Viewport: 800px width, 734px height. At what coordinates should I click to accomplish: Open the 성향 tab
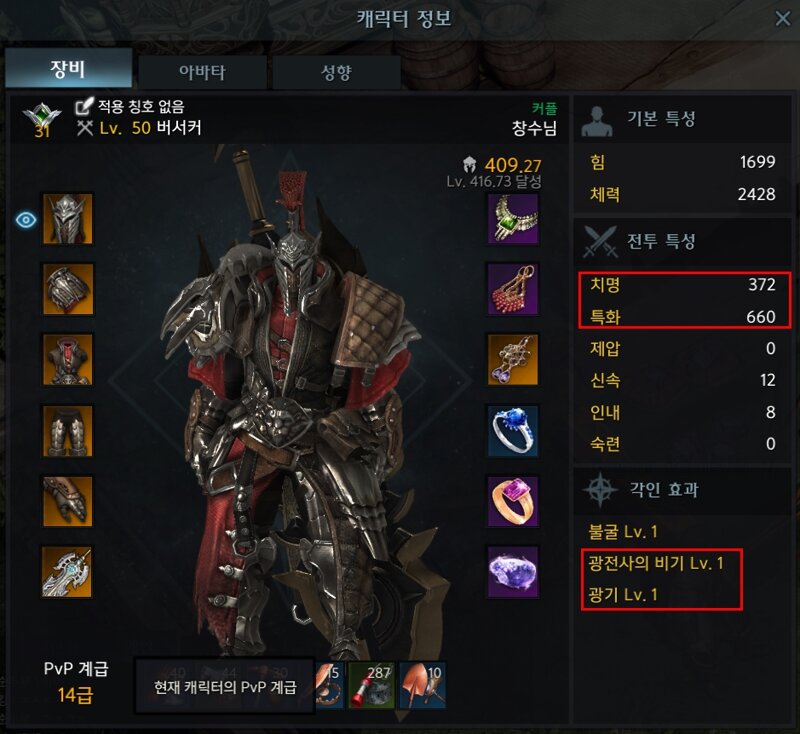coord(336,72)
